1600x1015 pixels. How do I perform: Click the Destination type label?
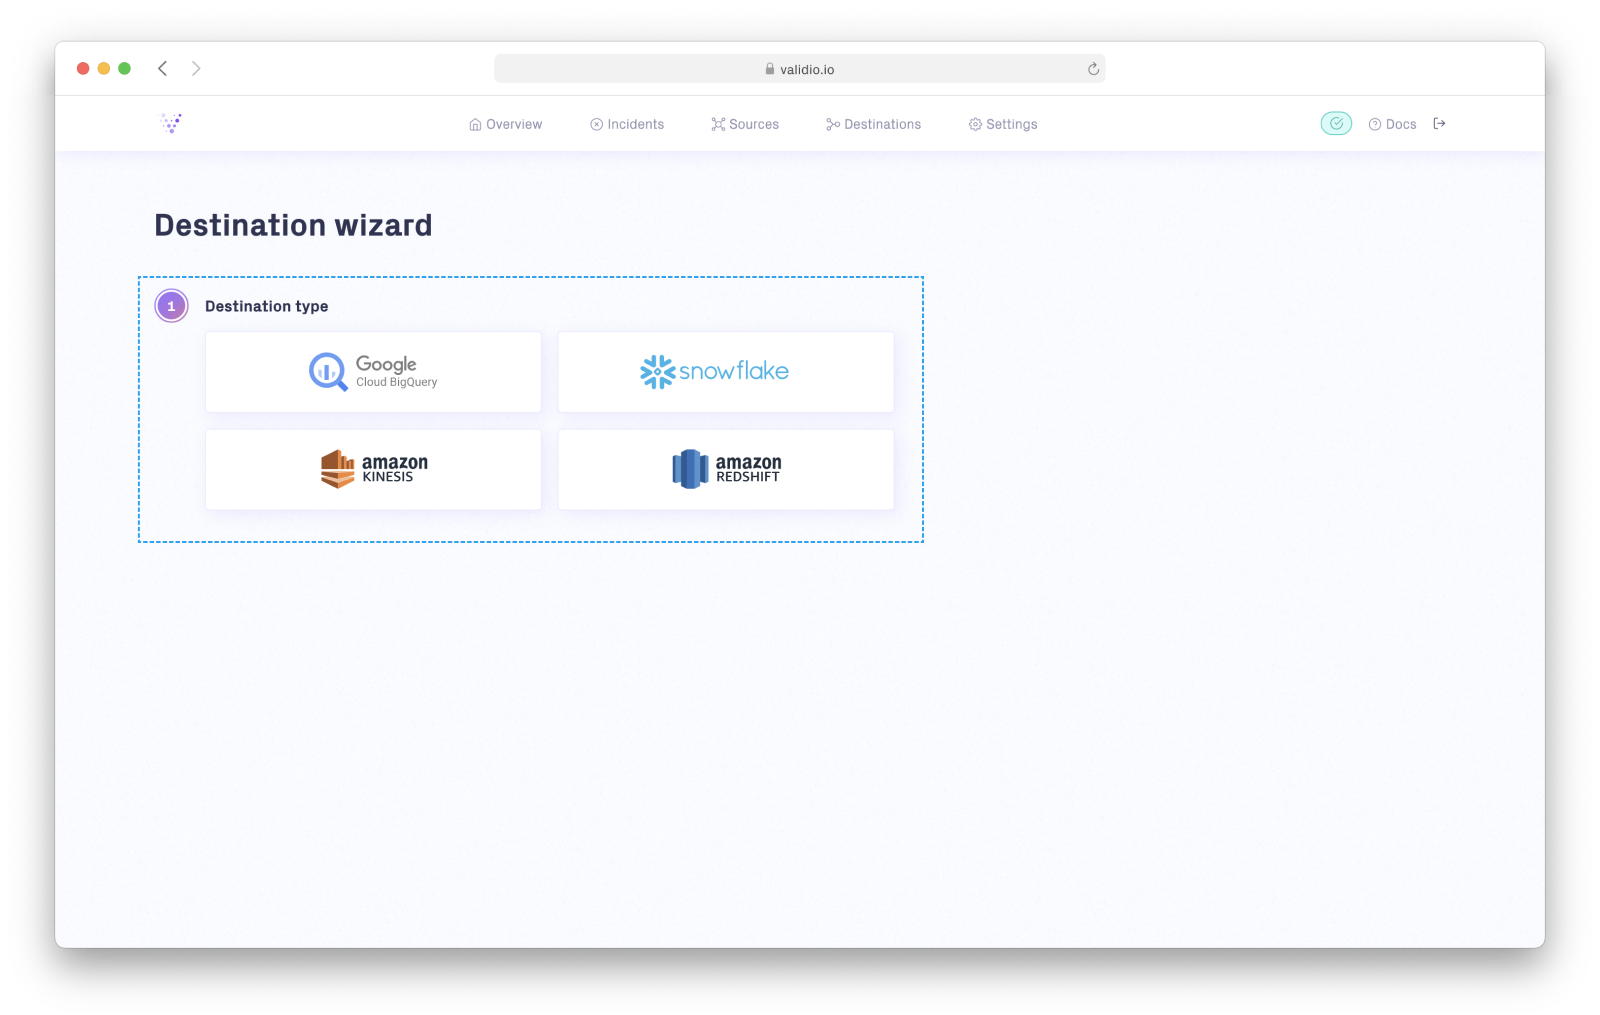pos(266,306)
